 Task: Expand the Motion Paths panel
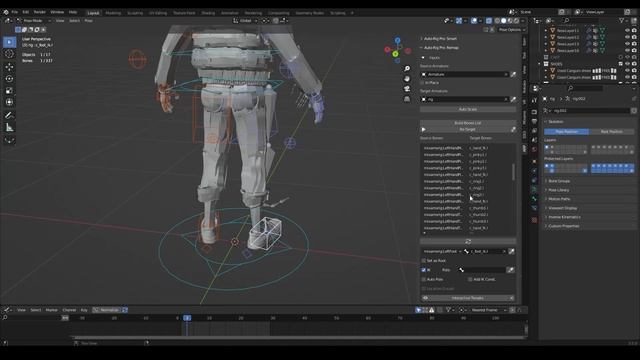tap(559, 199)
